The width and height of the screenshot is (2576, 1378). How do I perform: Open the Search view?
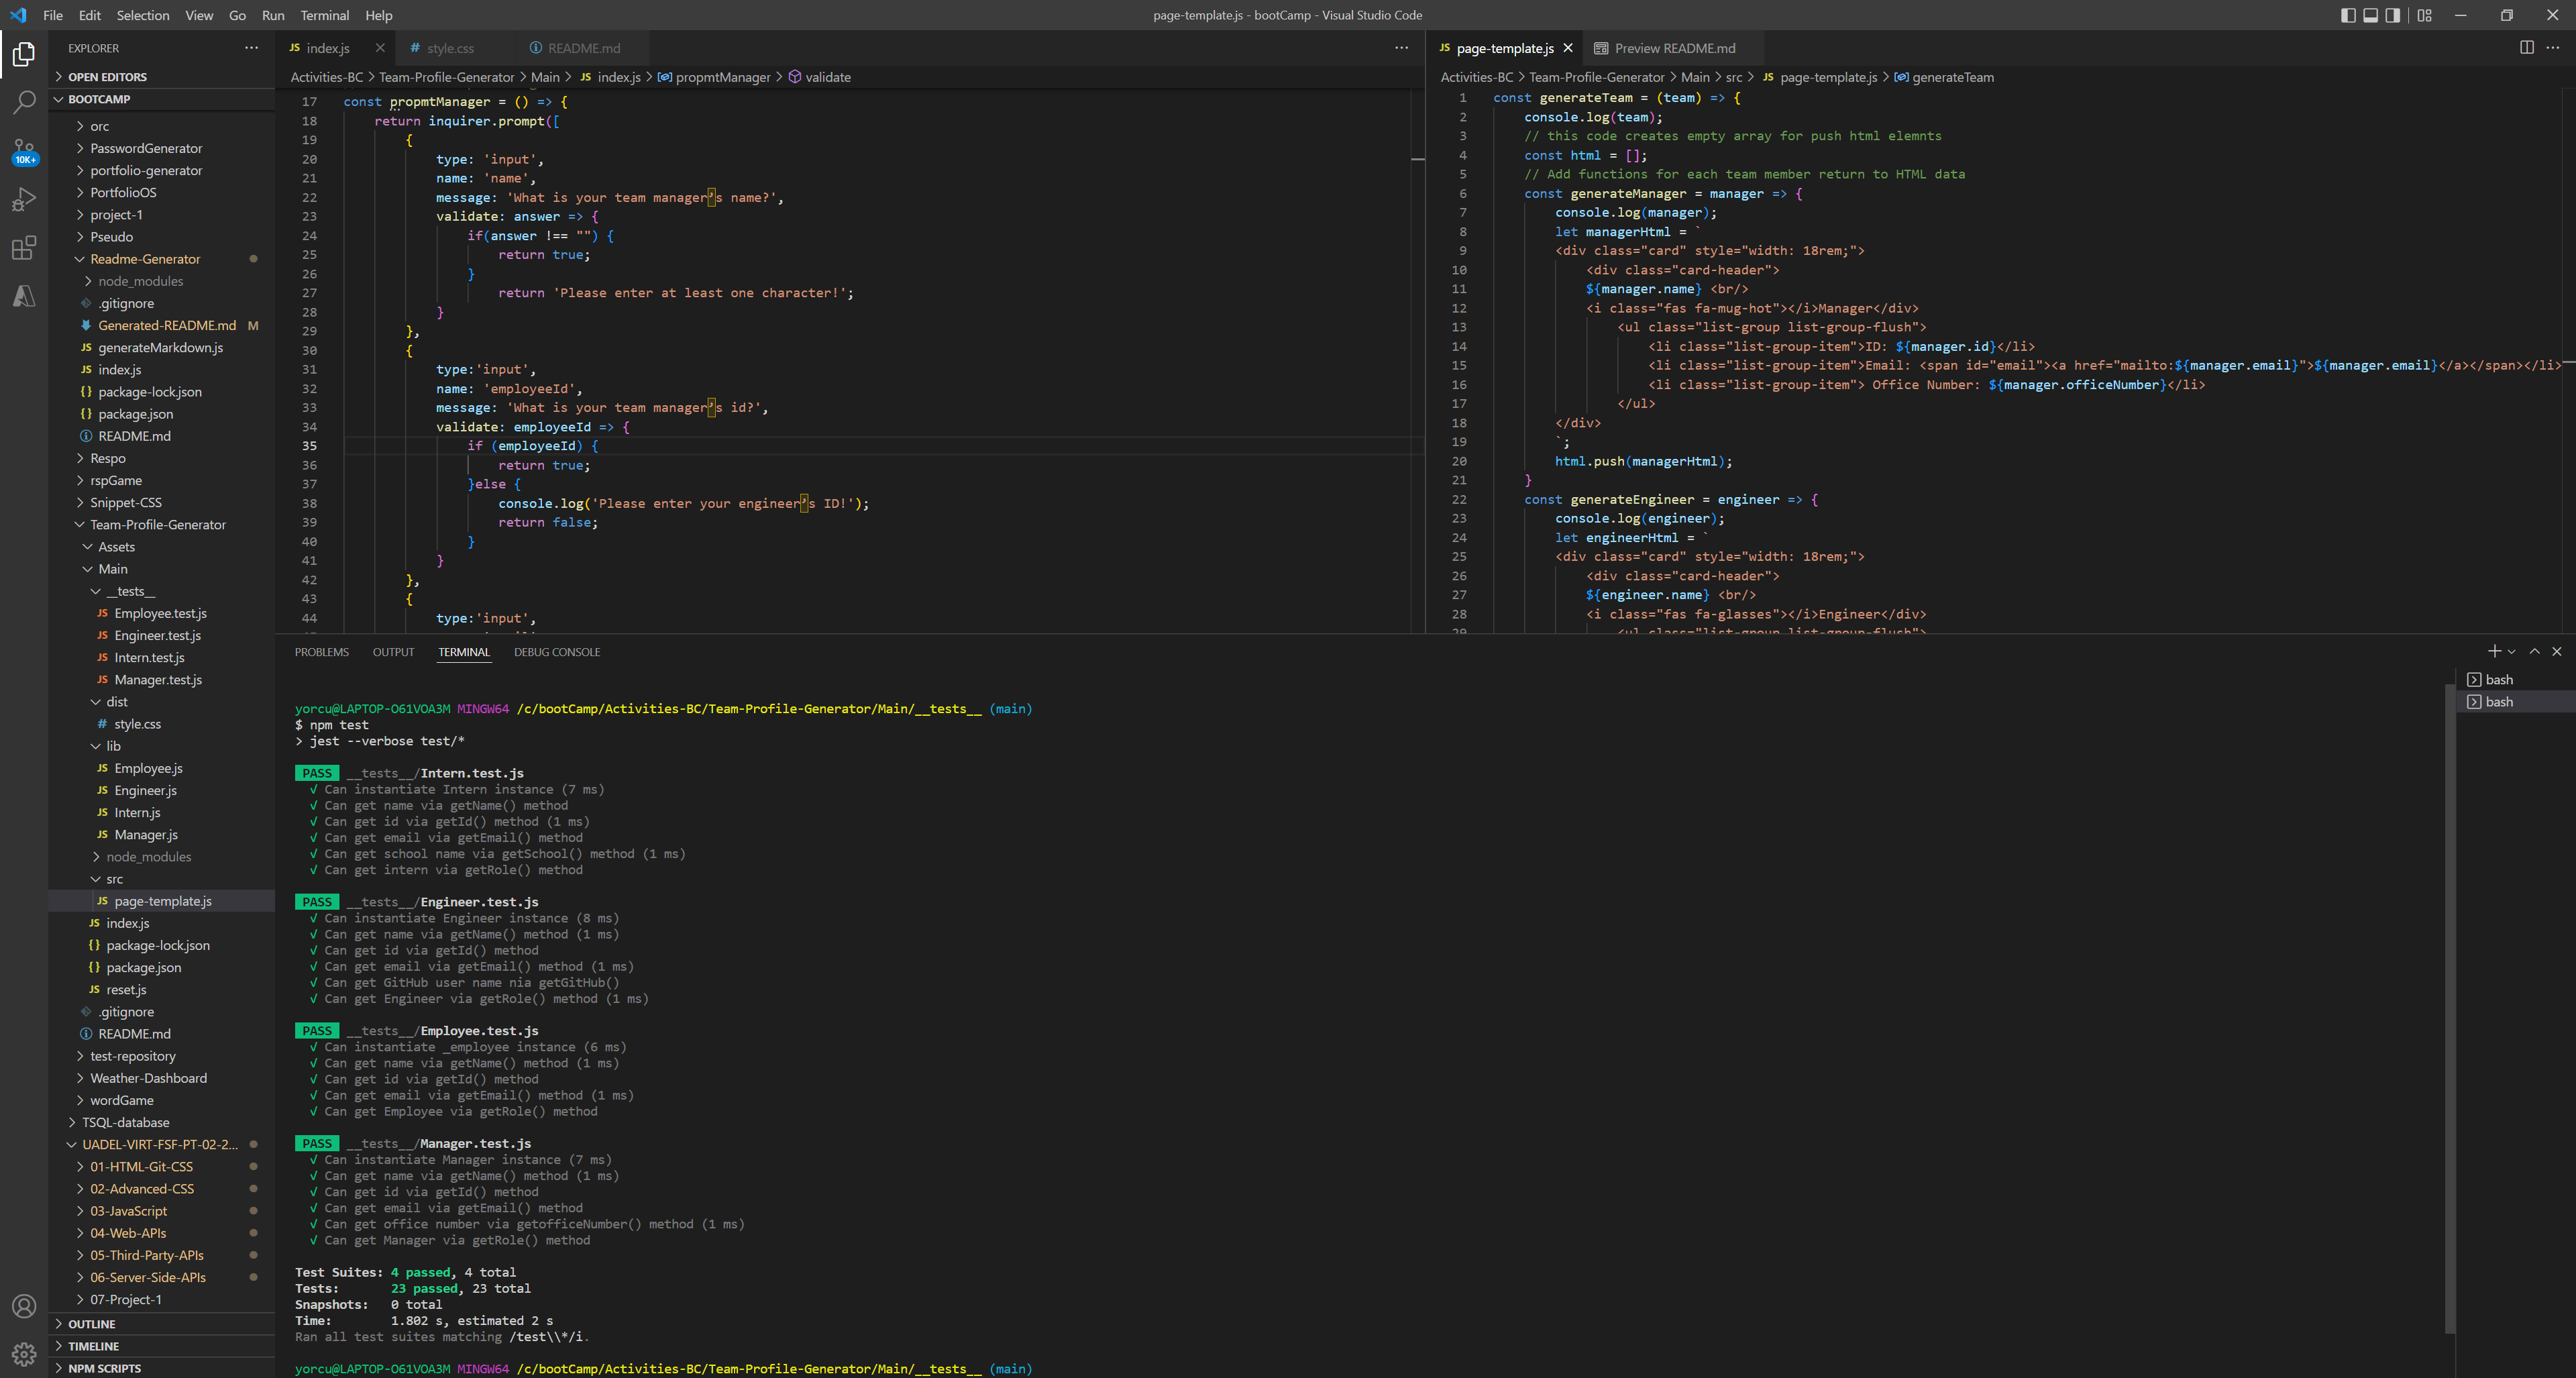click(x=24, y=102)
